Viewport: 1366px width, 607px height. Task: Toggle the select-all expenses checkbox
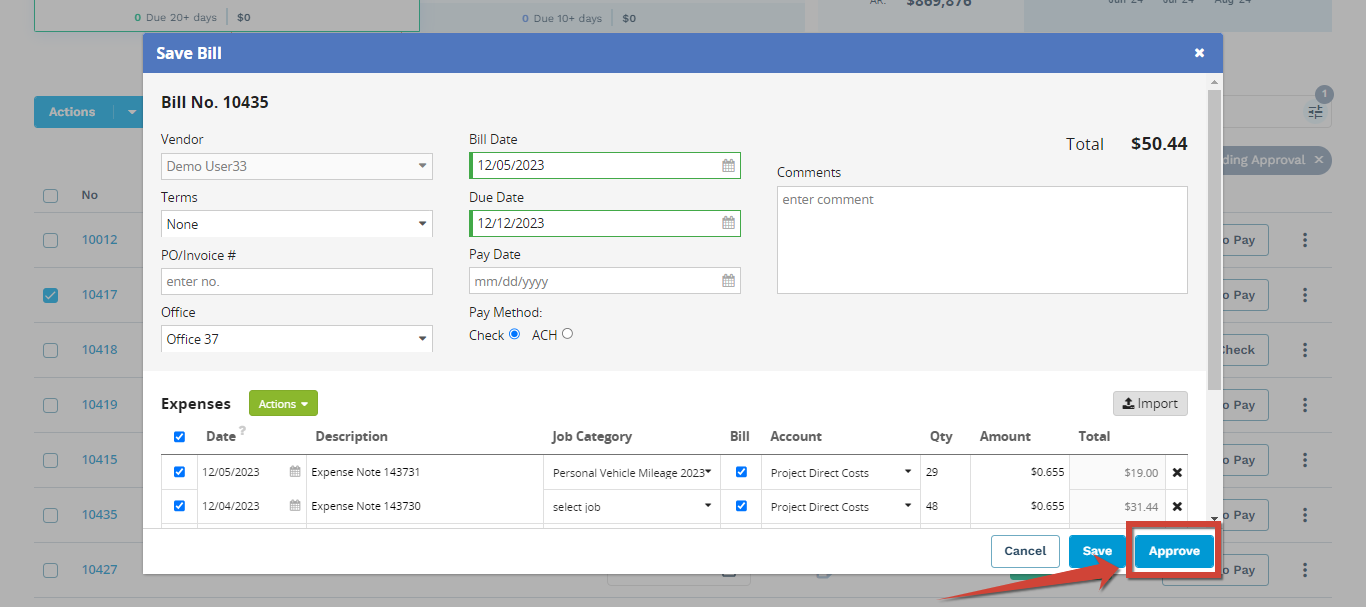click(x=179, y=437)
